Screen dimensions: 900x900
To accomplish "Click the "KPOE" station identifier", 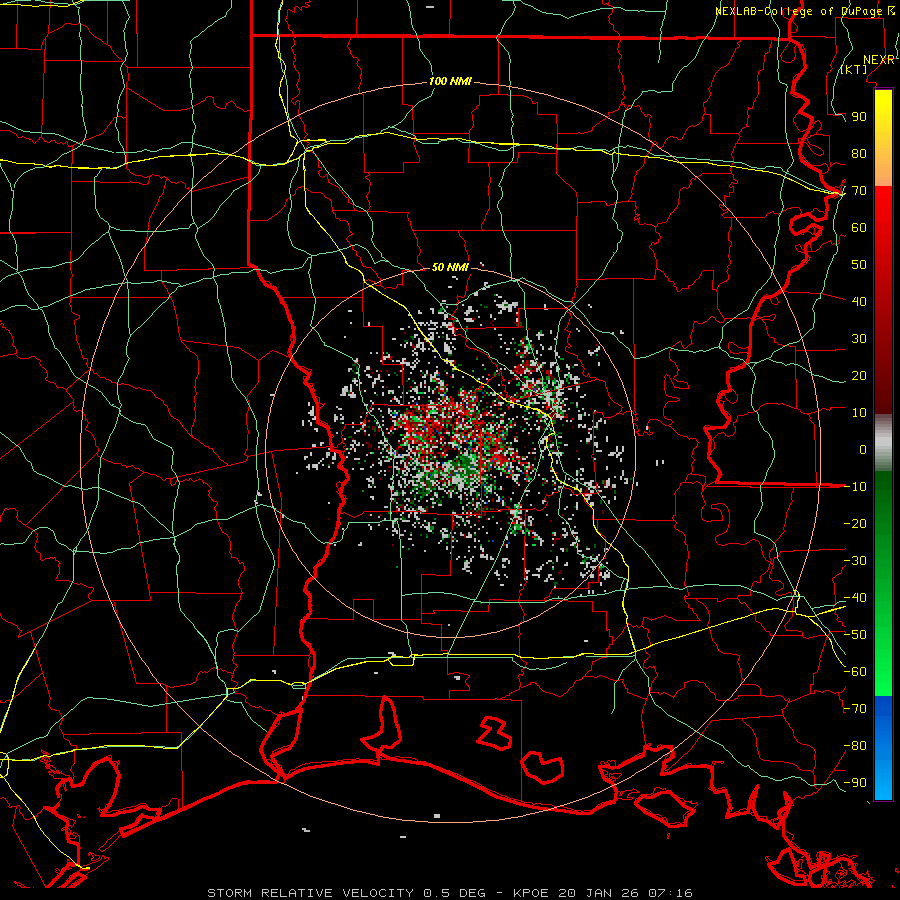I will [x=530, y=893].
